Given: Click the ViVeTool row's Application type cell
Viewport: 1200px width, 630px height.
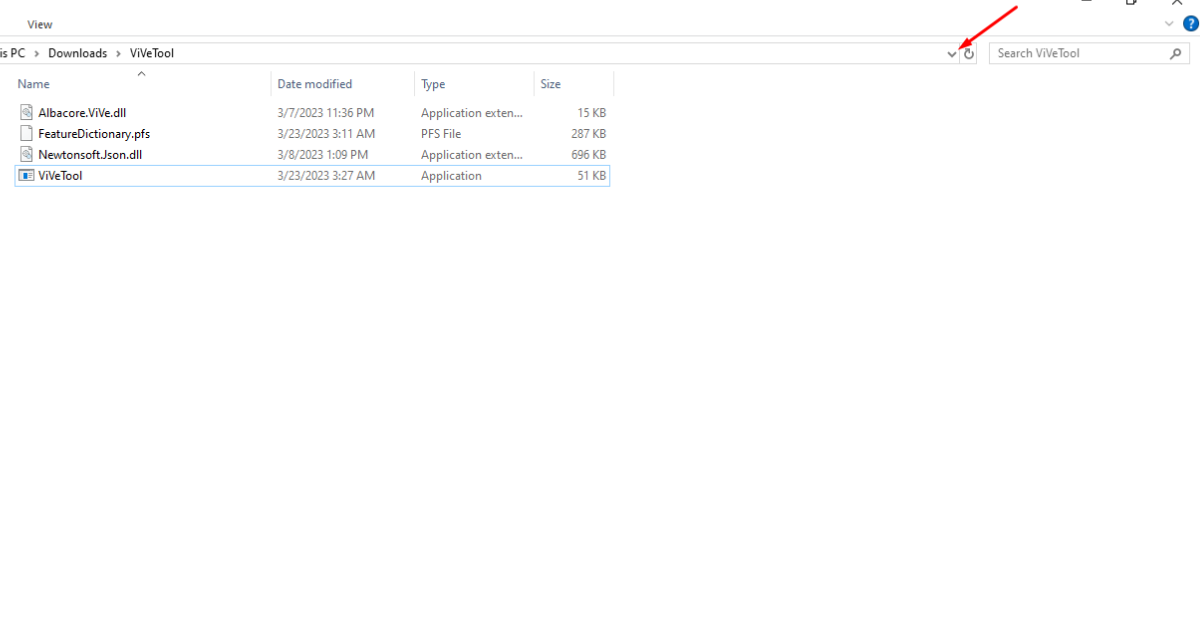Looking at the screenshot, I should (x=451, y=175).
